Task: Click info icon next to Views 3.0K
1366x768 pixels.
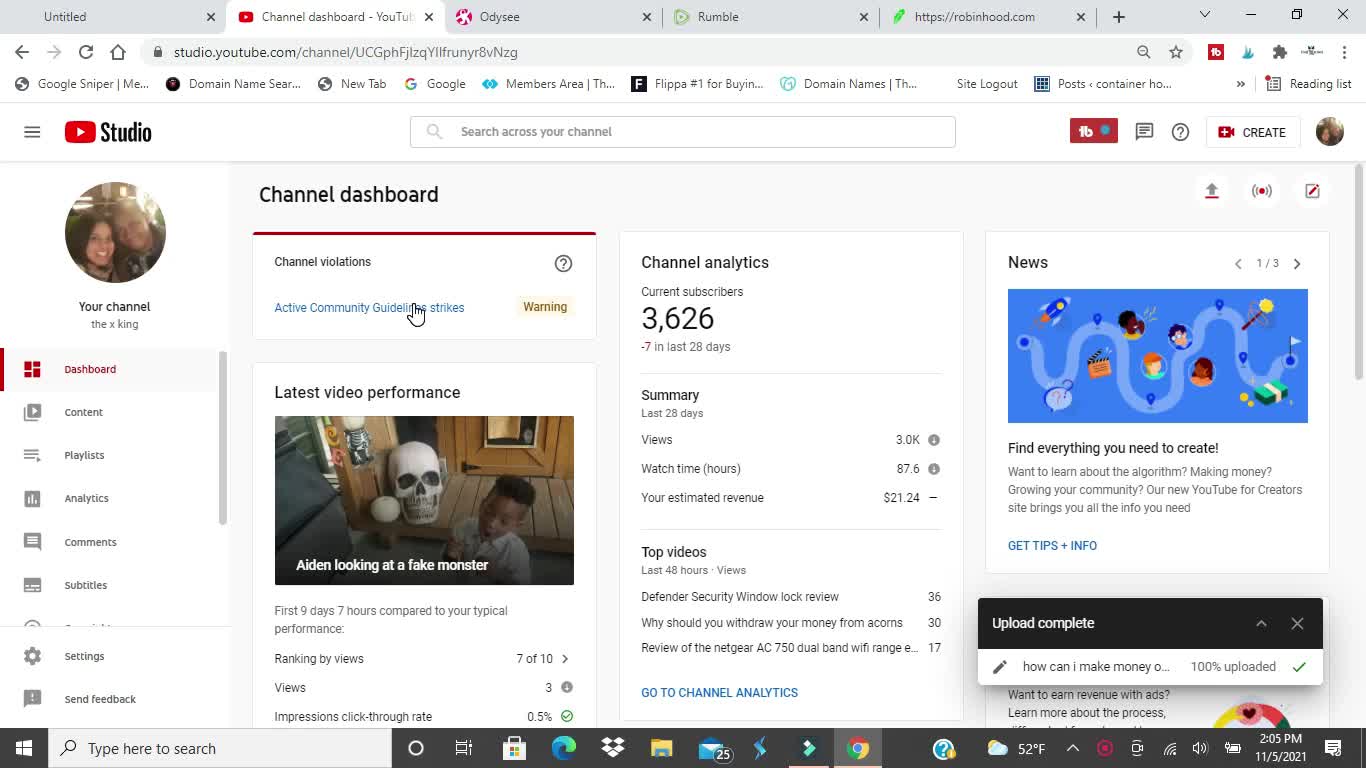Action: point(933,440)
